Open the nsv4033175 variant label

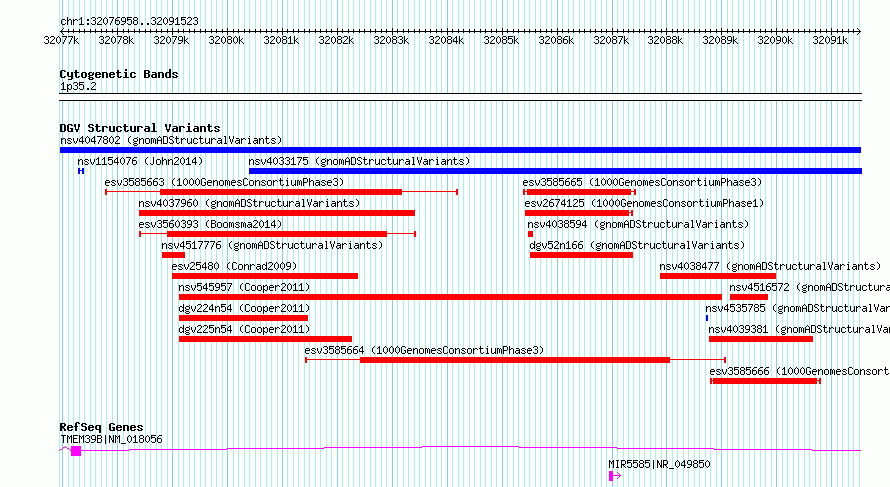click(359, 161)
